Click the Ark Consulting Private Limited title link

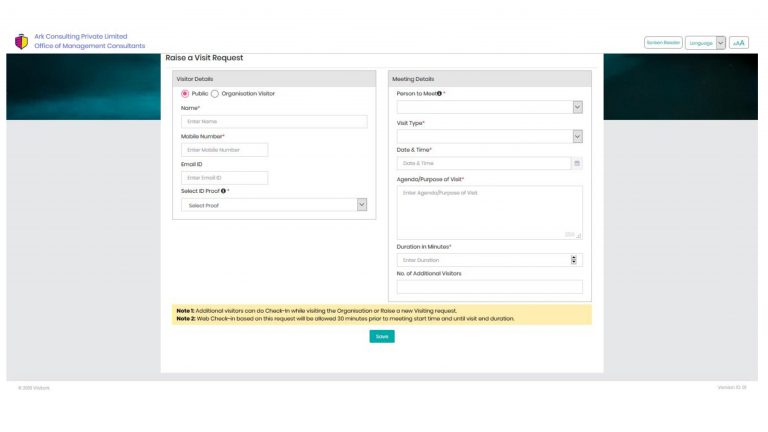click(x=81, y=36)
